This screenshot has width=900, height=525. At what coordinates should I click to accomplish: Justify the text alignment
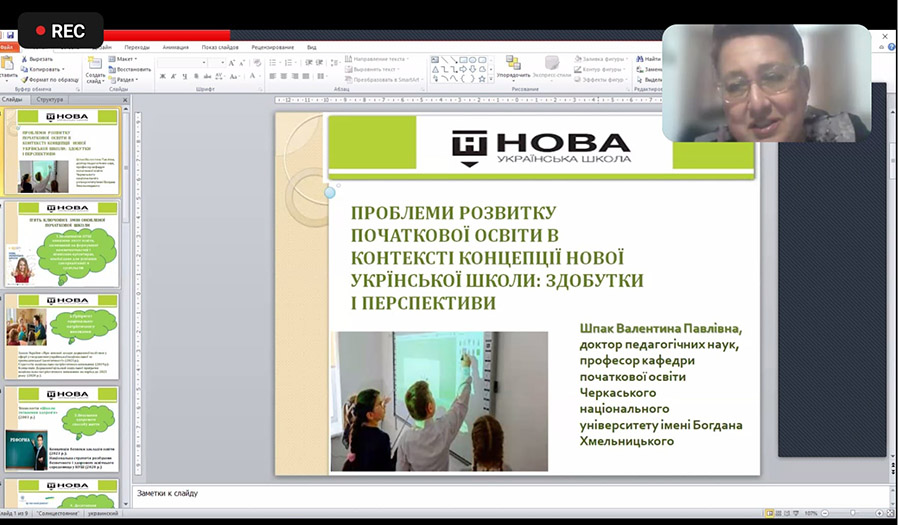(306, 76)
